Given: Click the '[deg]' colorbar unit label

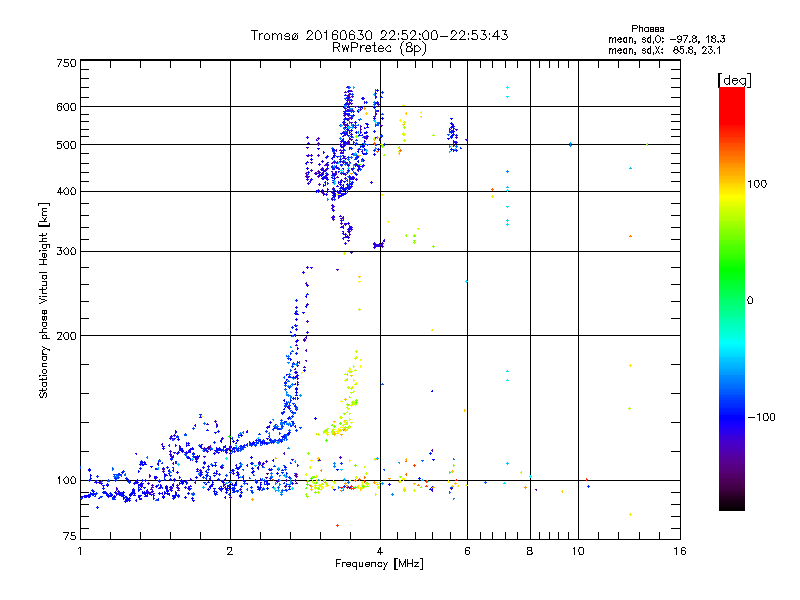Looking at the screenshot, I should [x=734, y=81].
